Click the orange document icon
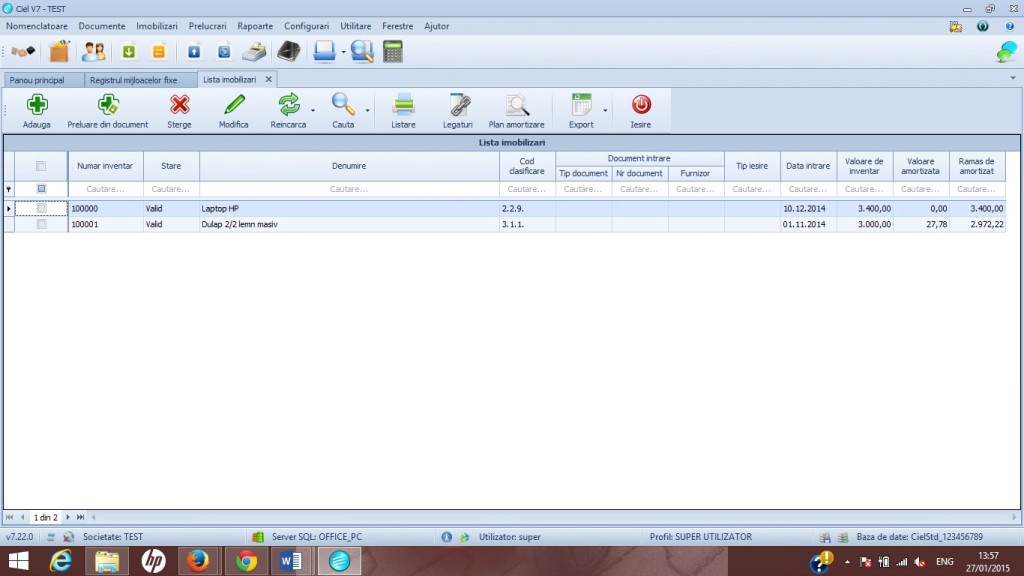The height and width of the screenshot is (576, 1024). tap(159, 52)
